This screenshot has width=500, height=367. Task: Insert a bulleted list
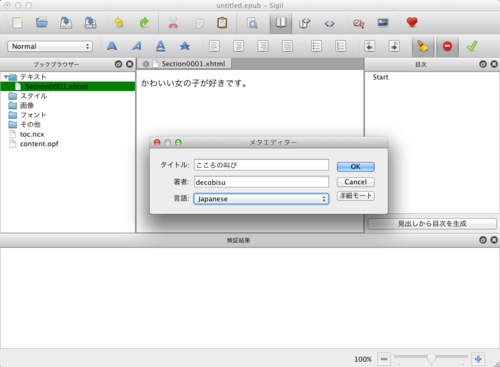[x=316, y=46]
